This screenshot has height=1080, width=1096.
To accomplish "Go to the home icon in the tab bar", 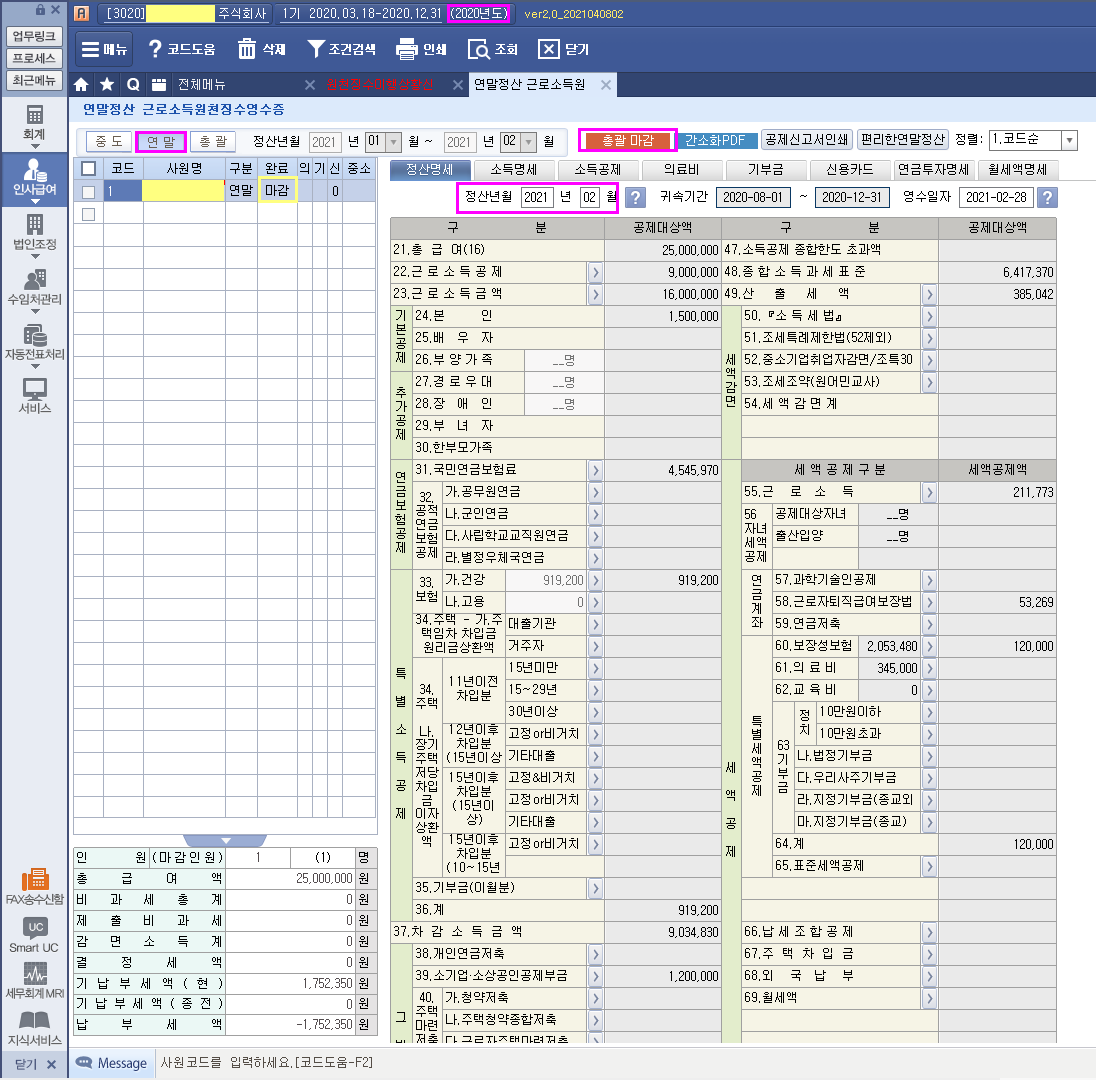I will [x=82, y=84].
